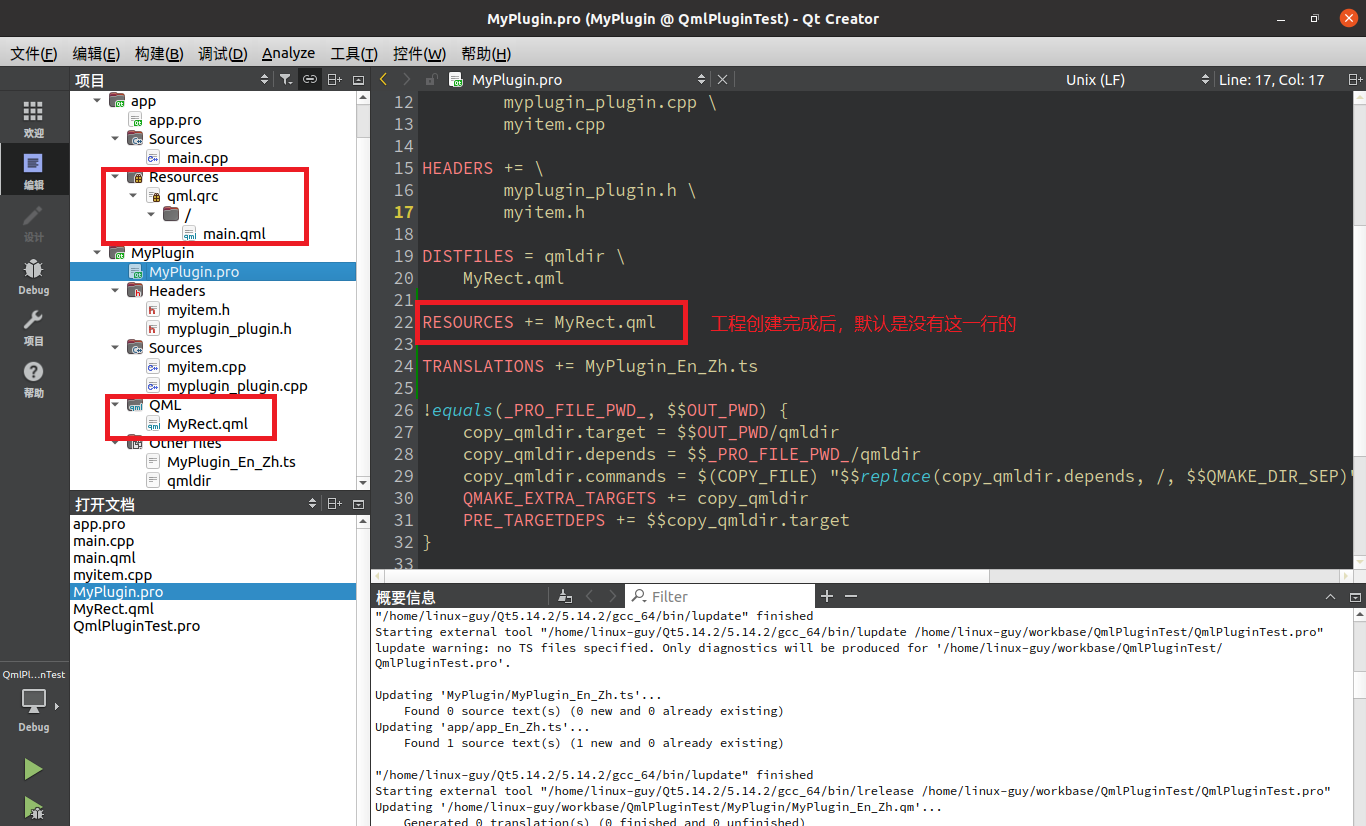Click the word-wrap toggle icon in 概要信息 pane
Image resolution: width=1366 pixels, height=826 pixels.
coord(564,595)
